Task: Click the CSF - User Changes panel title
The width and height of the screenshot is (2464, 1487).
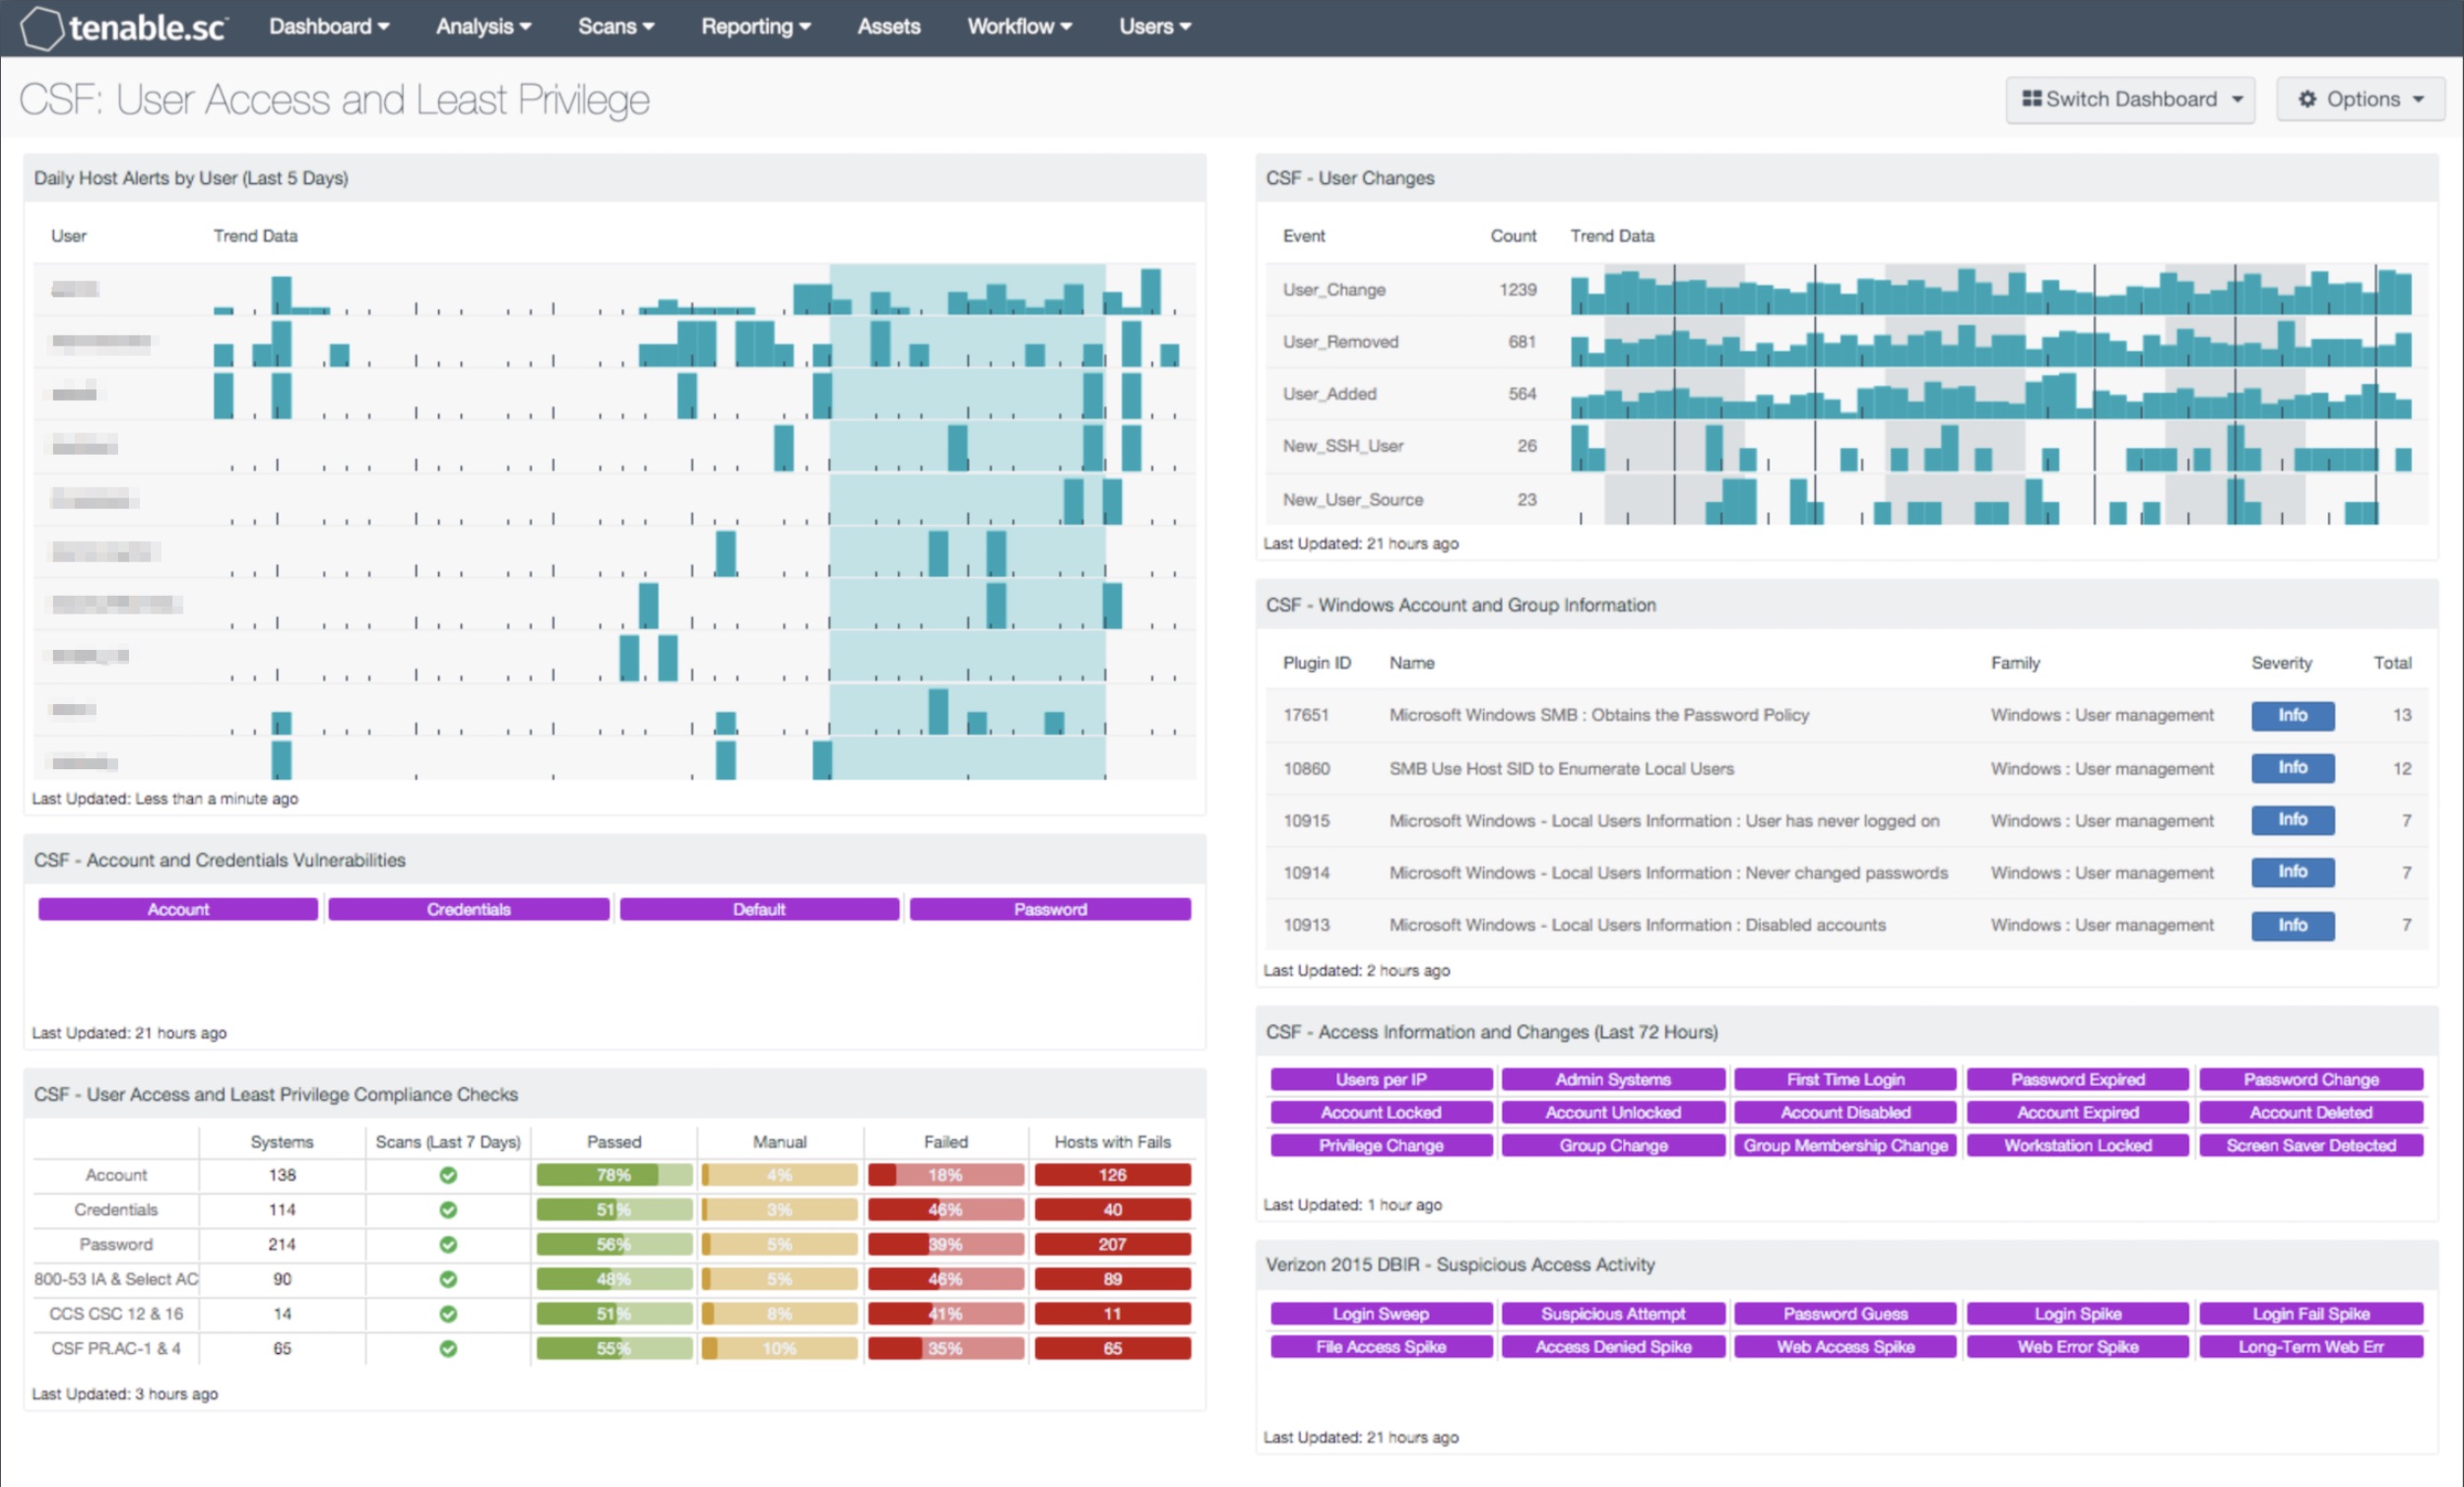Action: (1349, 178)
